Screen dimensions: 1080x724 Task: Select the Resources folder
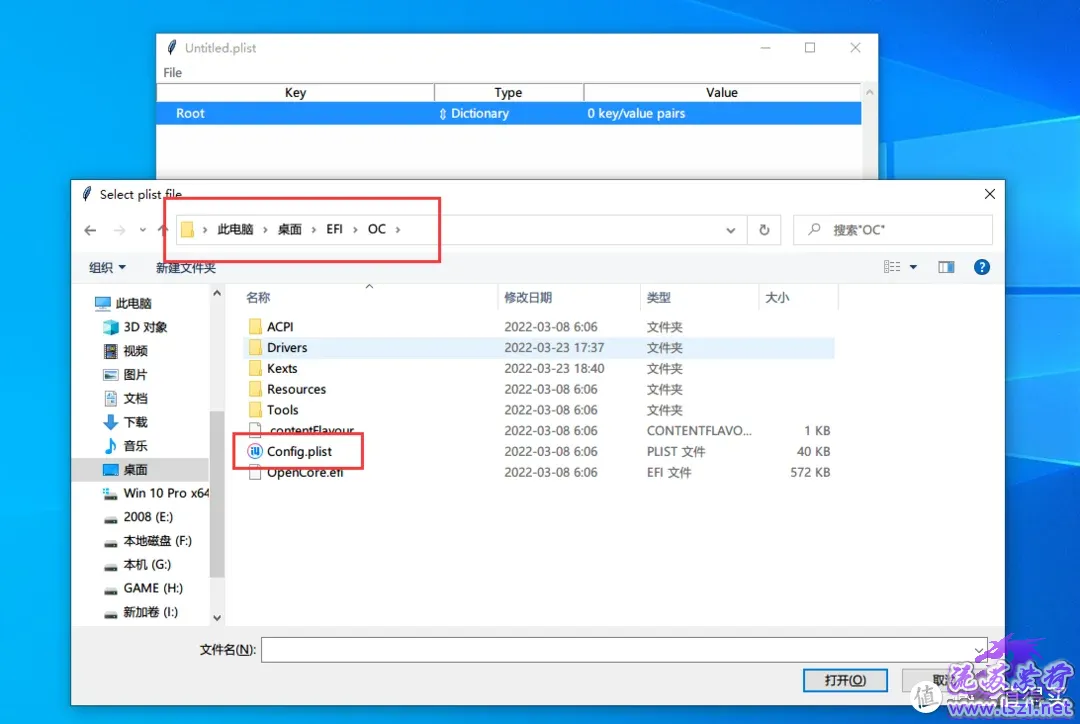tap(296, 389)
